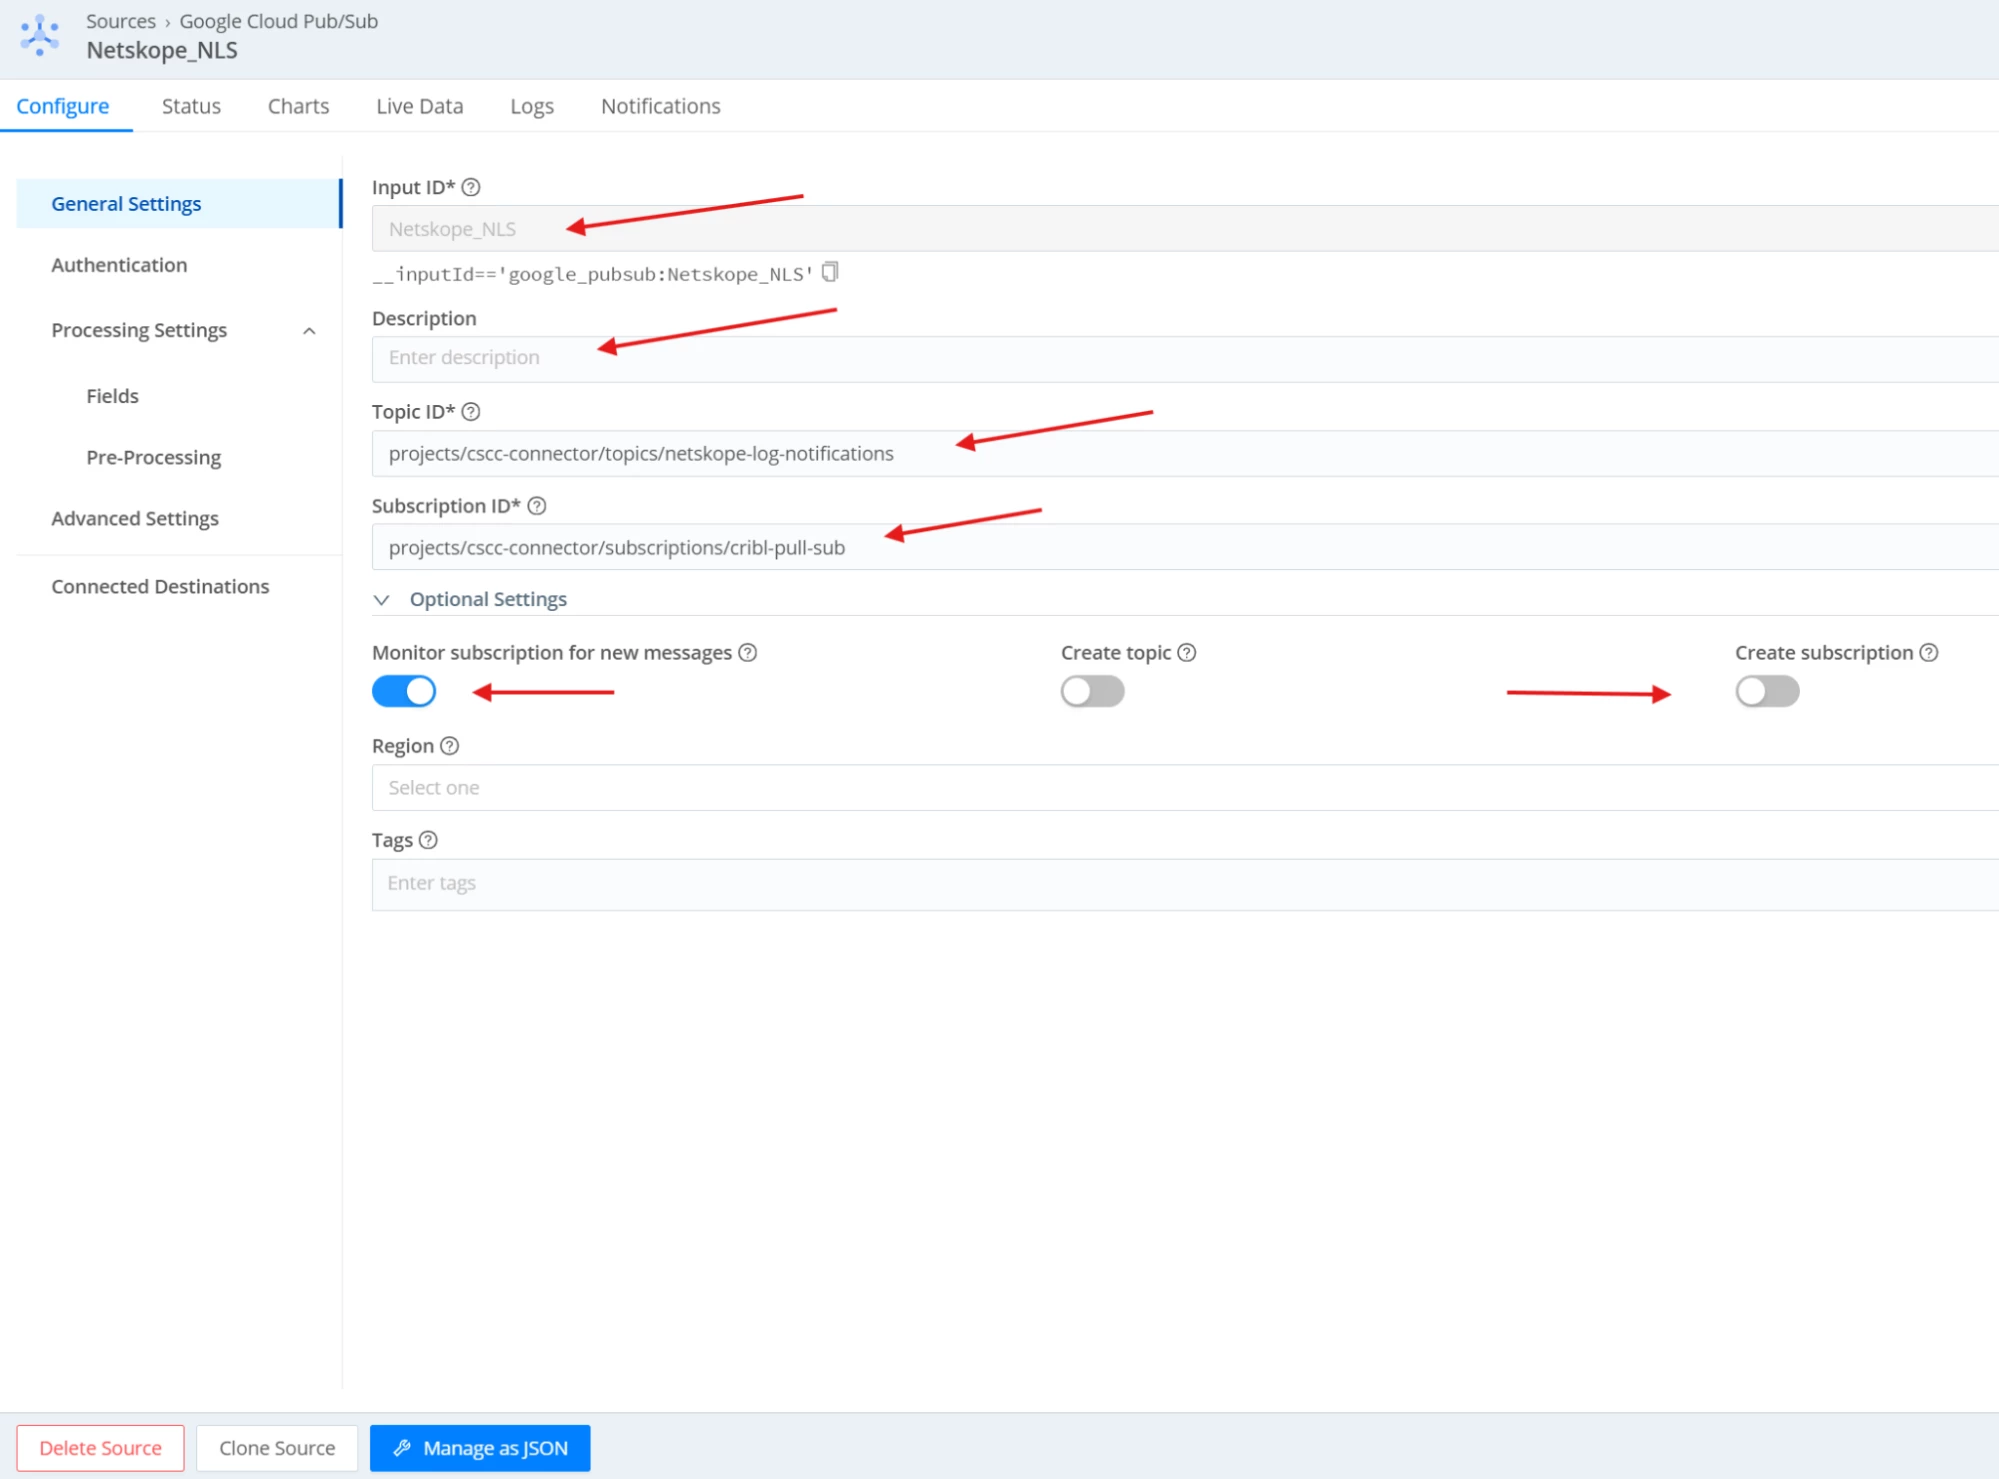
Task: Enable the Create topic toggle
Action: [1092, 691]
